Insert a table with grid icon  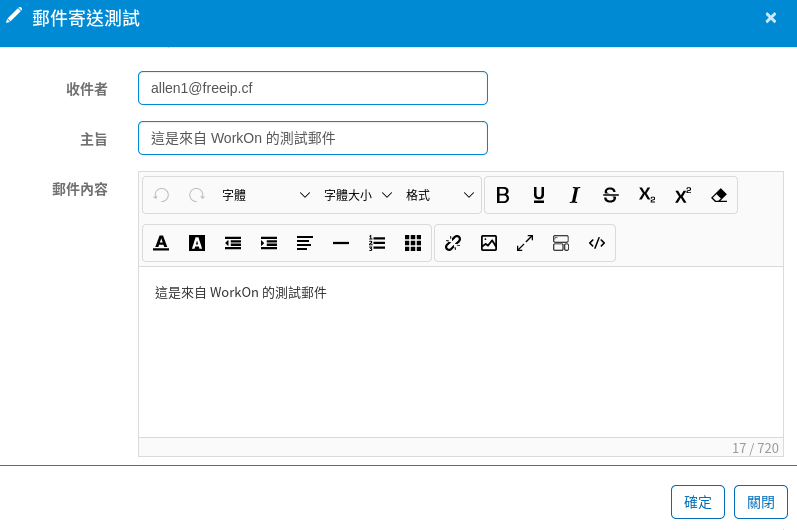click(413, 243)
